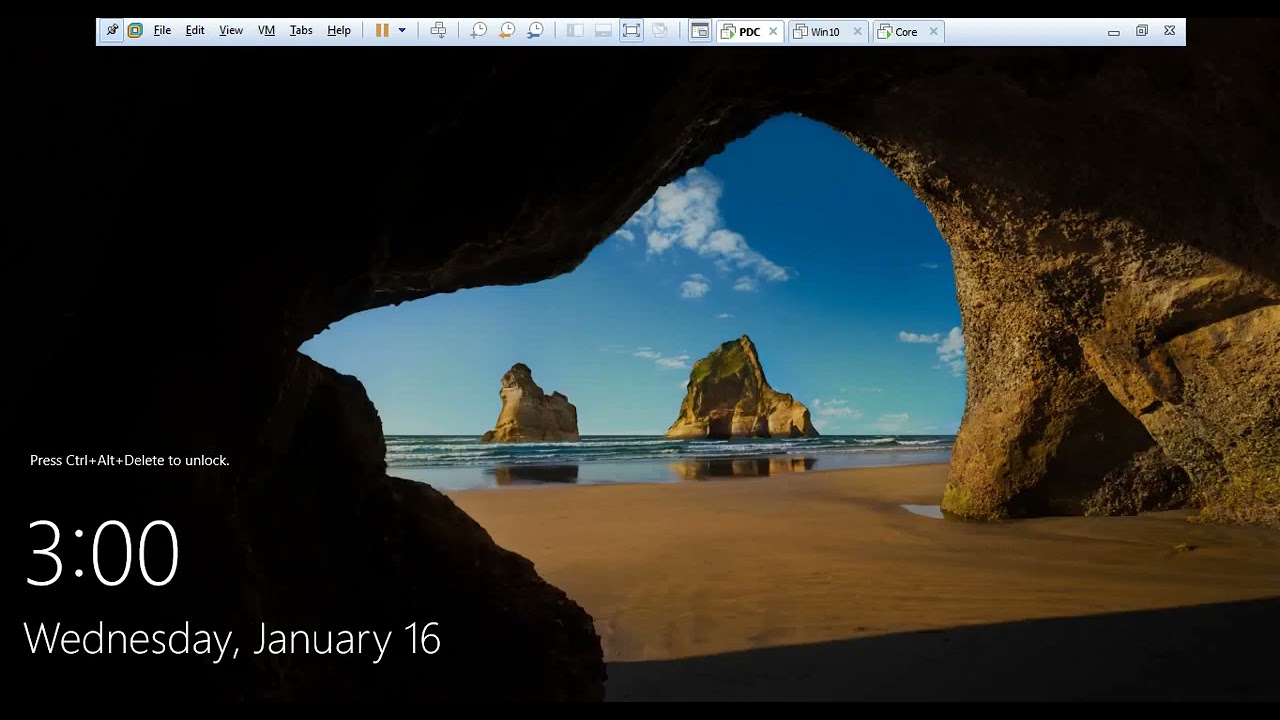Screen dimensions: 1280x720
Task: Click the 'Wednesday, January 16' date
Action: [232, 639]
